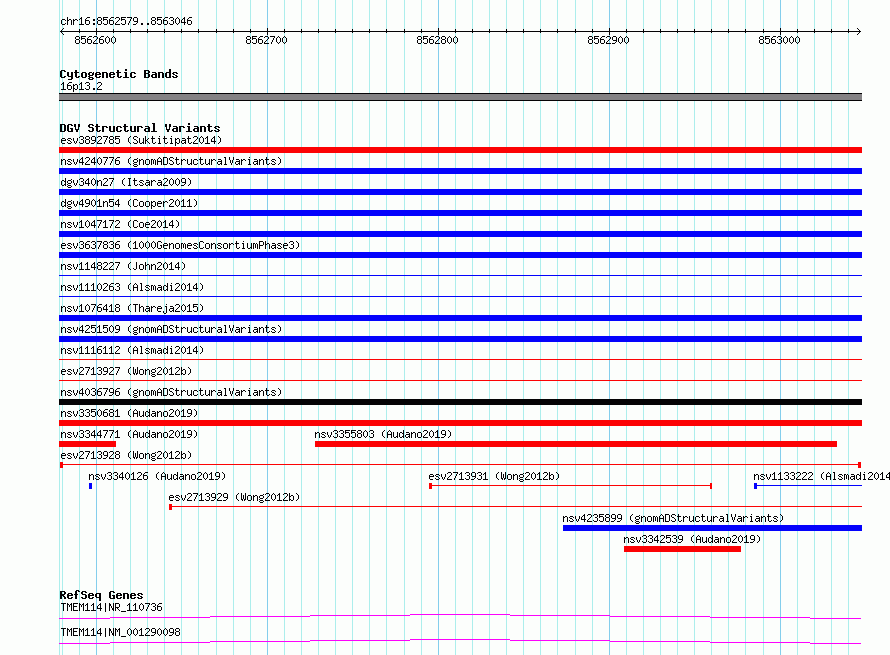890x655 pixels.
Task: Click the black bar under nsv4036796
Action: coord(460,402)
